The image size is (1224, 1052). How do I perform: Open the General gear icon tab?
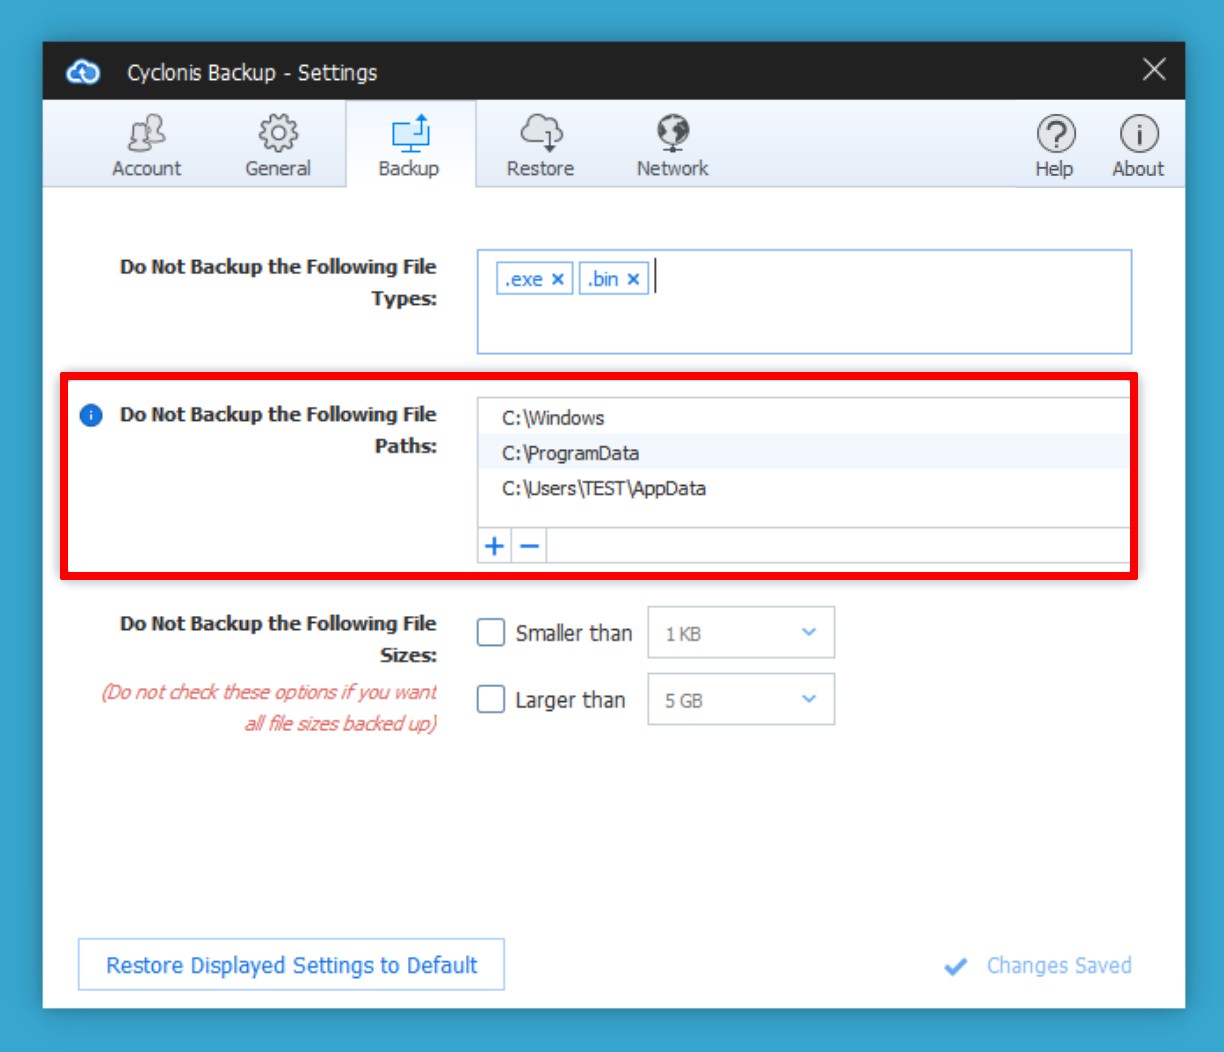(x=278, y=133)
